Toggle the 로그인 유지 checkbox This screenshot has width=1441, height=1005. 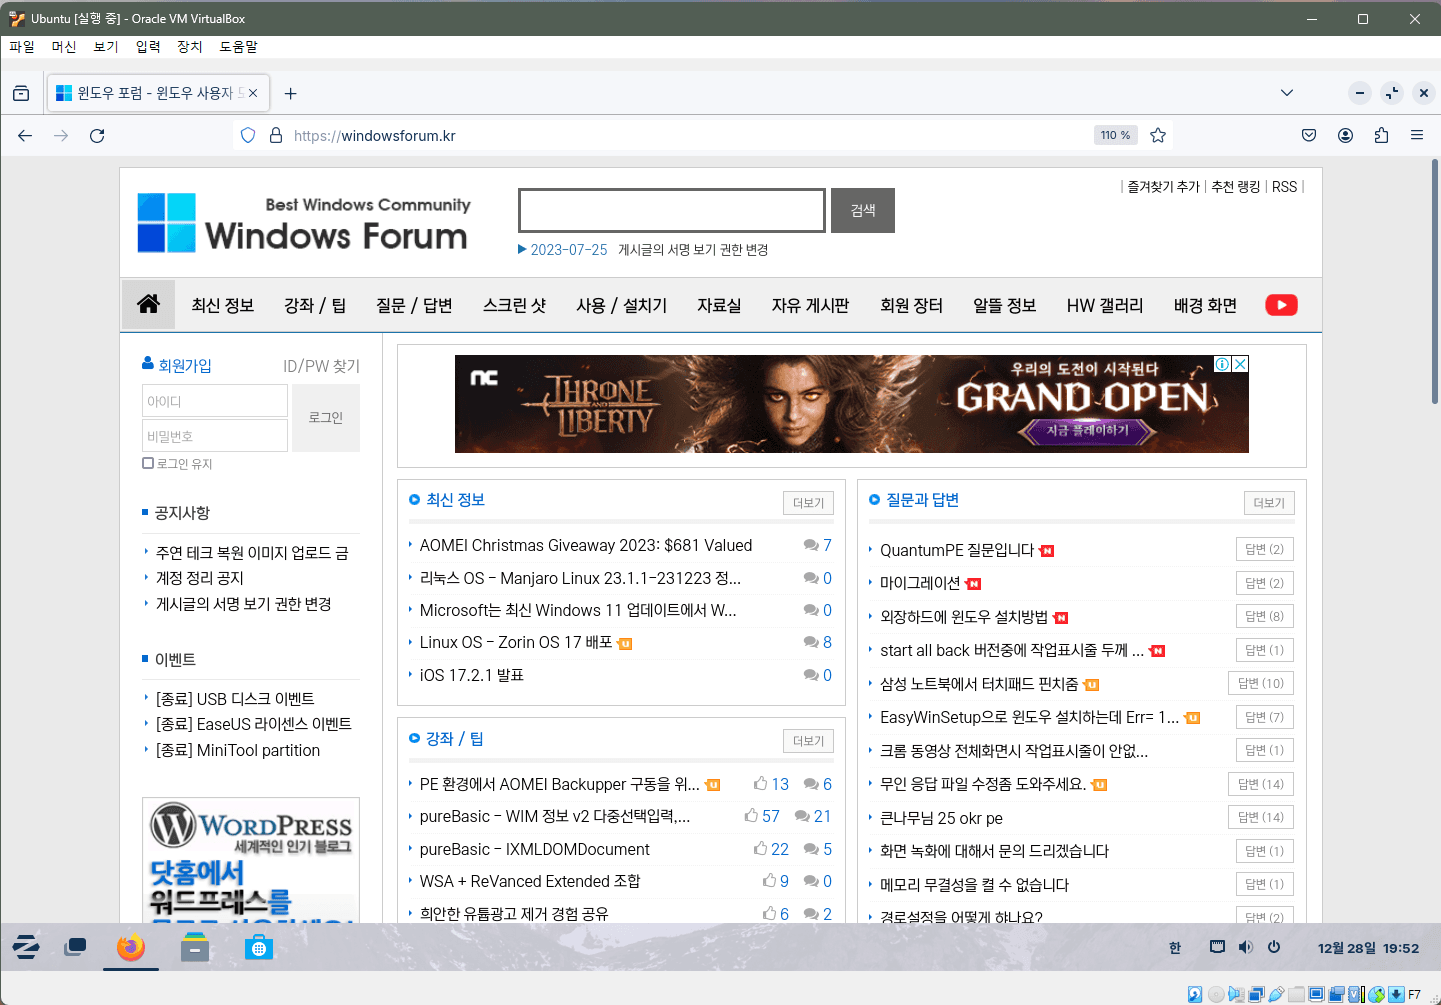pyautogui.click(x=148, y=463)
